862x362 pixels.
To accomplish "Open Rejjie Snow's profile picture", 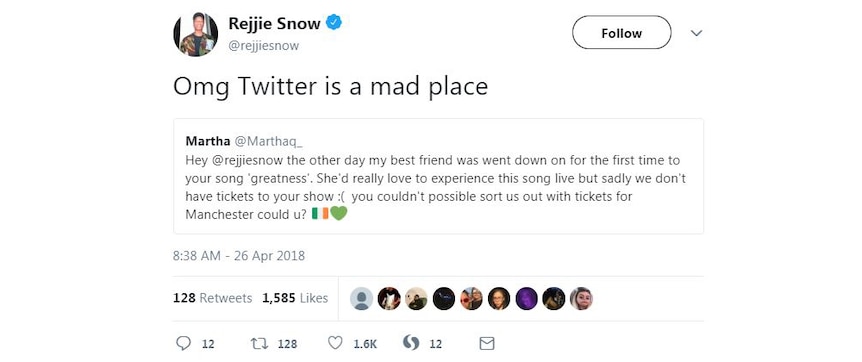I will (195, 34).
